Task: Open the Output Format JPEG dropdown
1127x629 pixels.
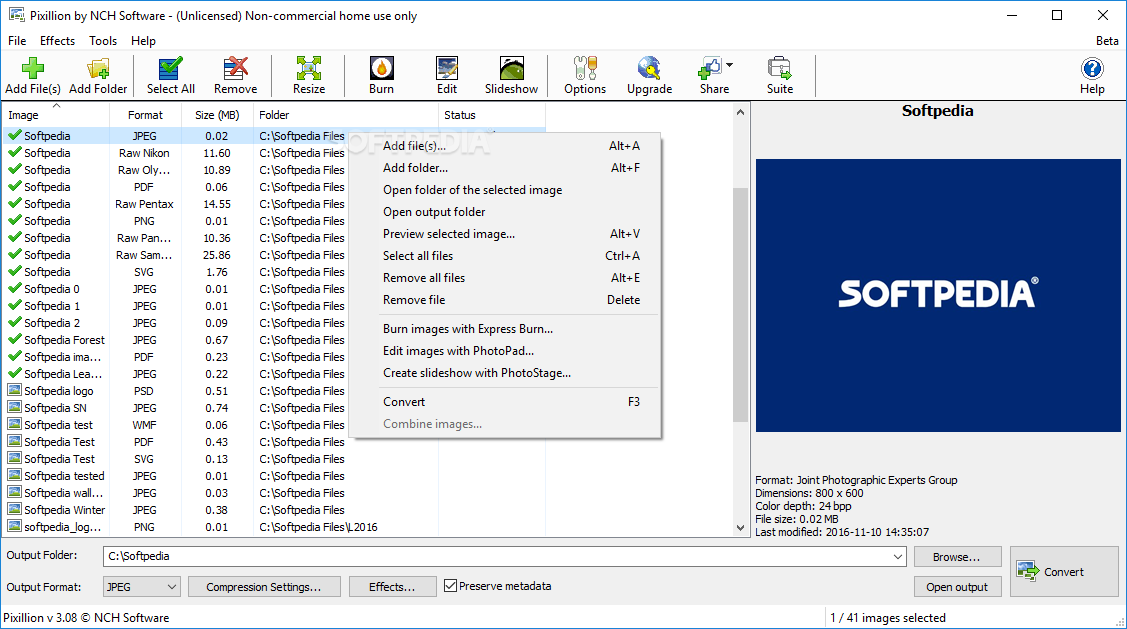Action: (x=141, y=587)
